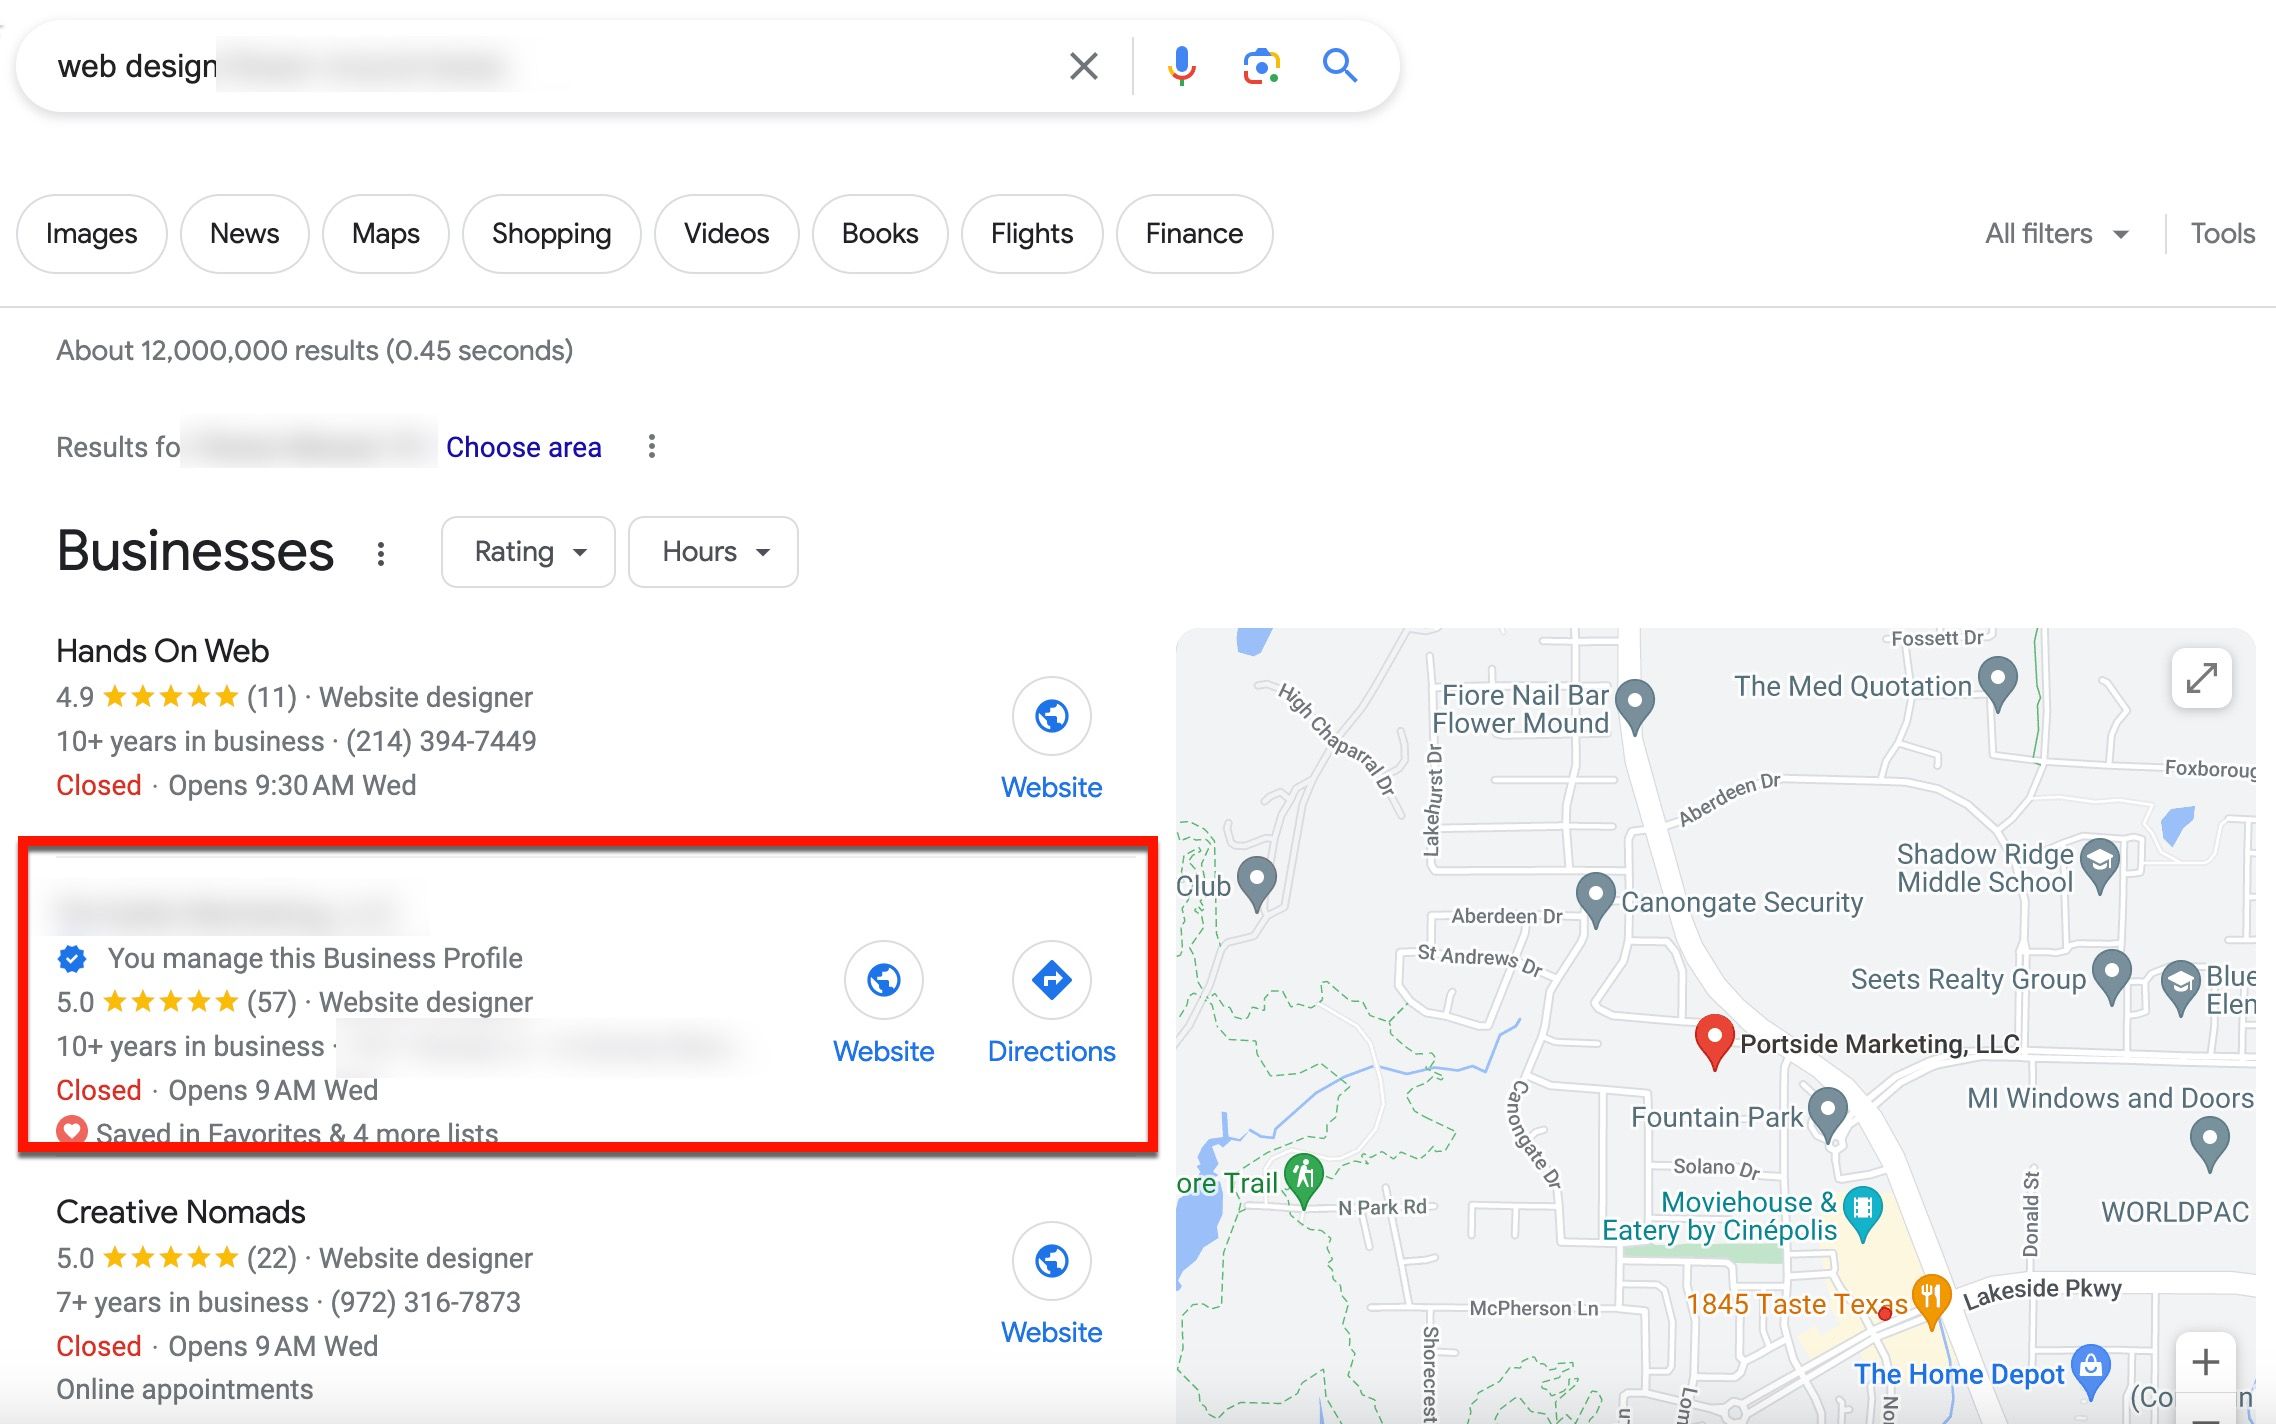The width and height of the screenshot is (2276, 1424).
Task: Click the blue search magnifier icon
Action: (1339, 66)
